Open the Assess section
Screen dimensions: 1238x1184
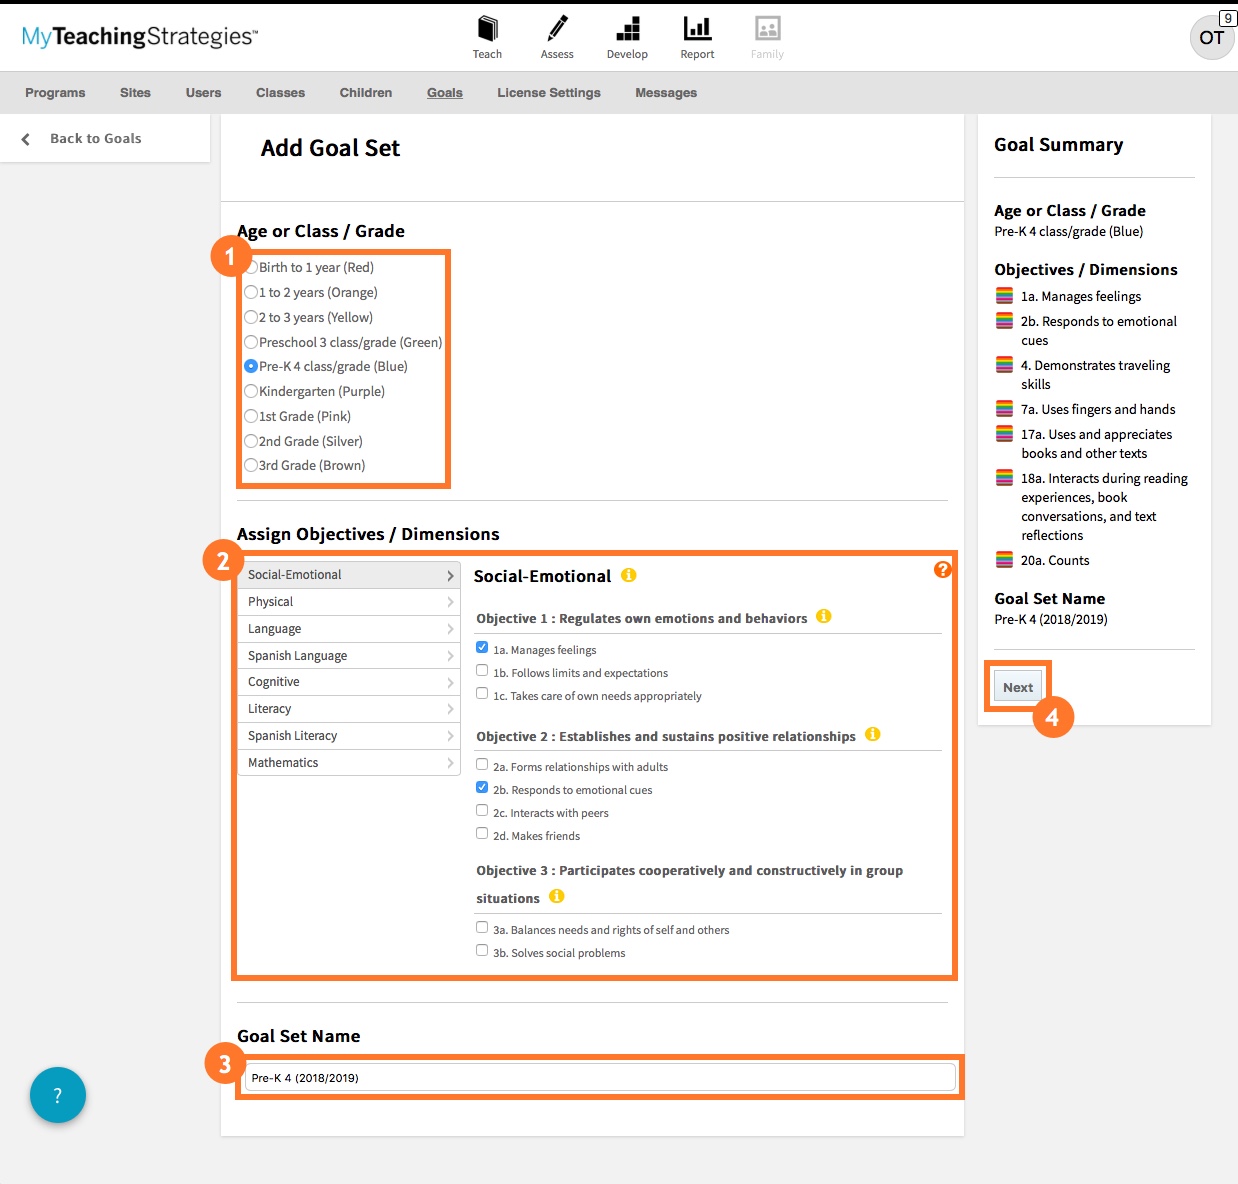pos(557,35)
